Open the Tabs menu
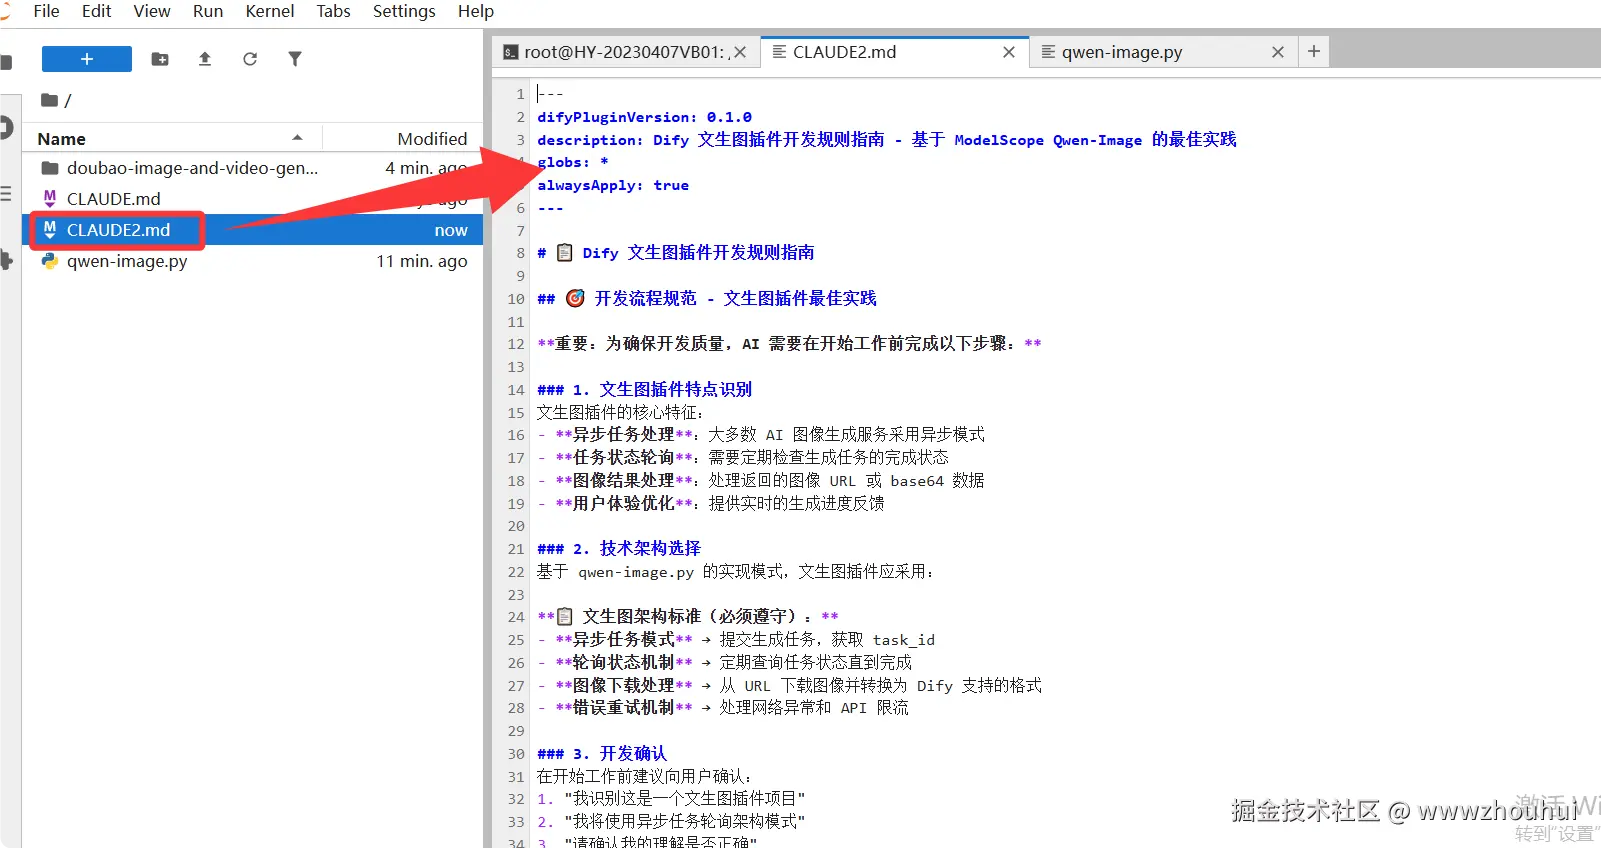Image resolution: width=1601 pixels, height=848 pixels. 333,11
